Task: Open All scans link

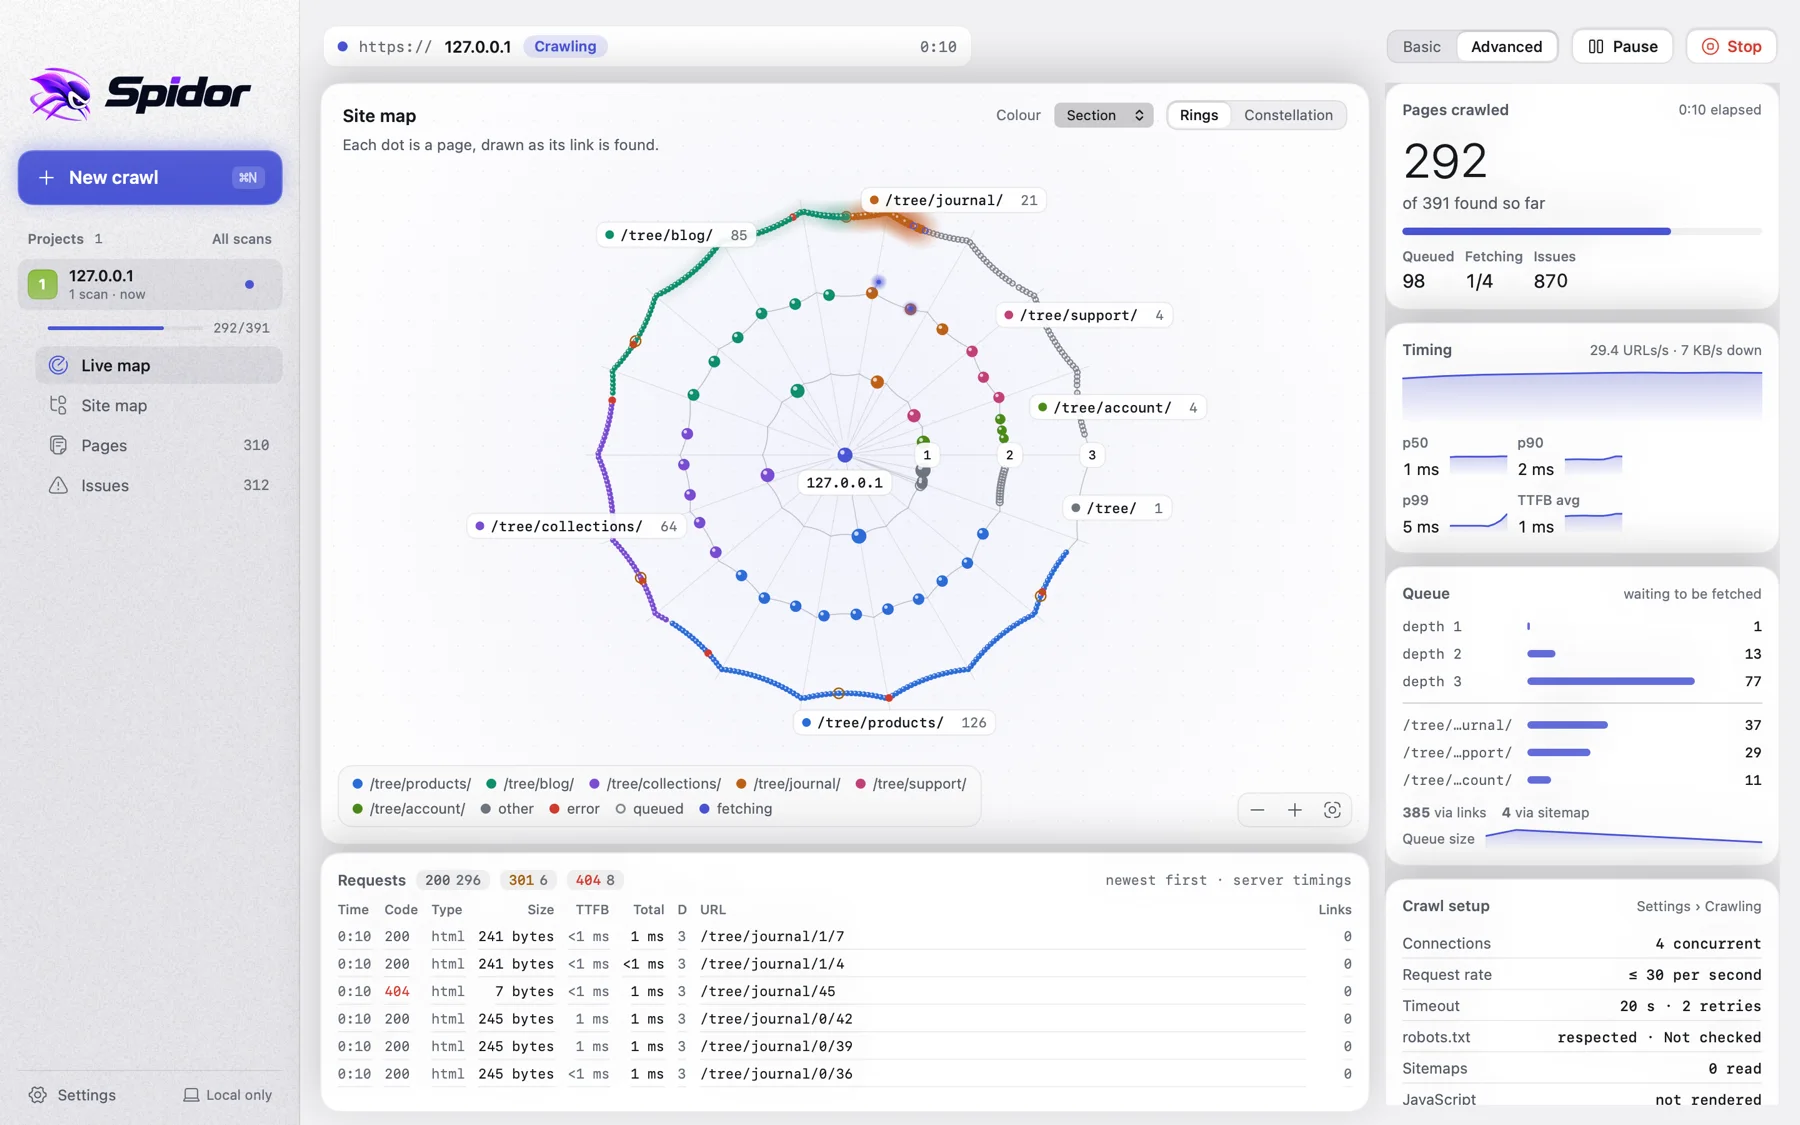Action: 241,239
